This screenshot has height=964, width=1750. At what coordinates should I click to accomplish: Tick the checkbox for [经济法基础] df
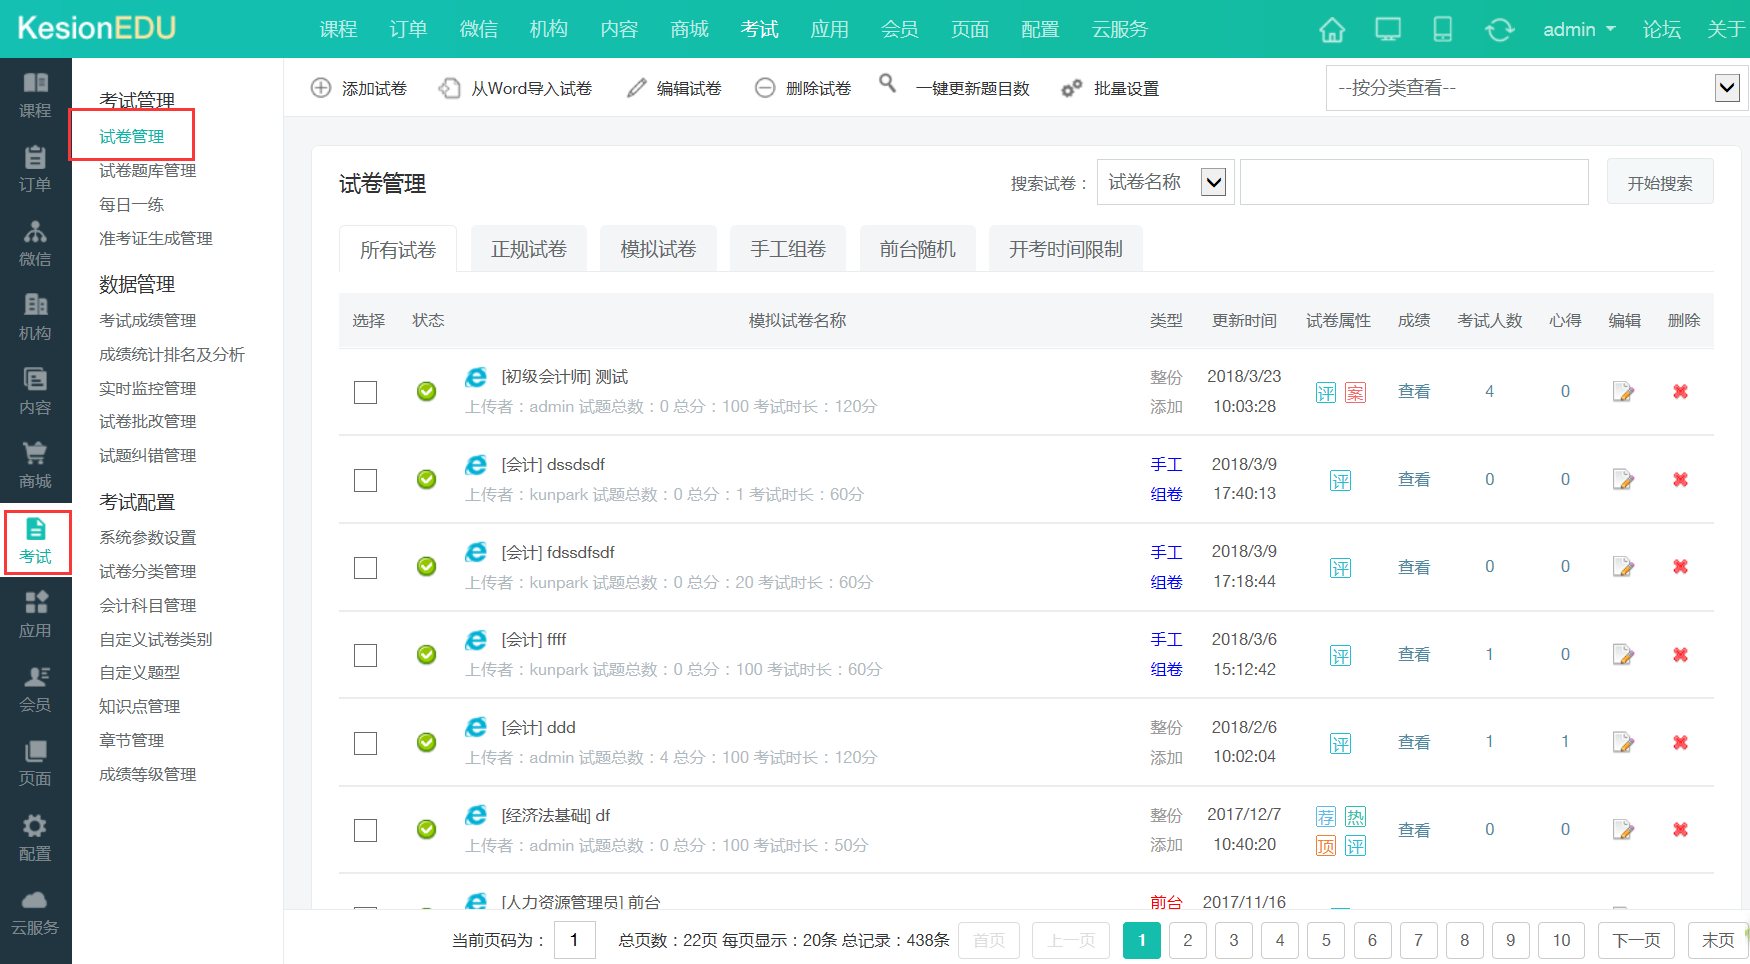click(x=365, y=830)
